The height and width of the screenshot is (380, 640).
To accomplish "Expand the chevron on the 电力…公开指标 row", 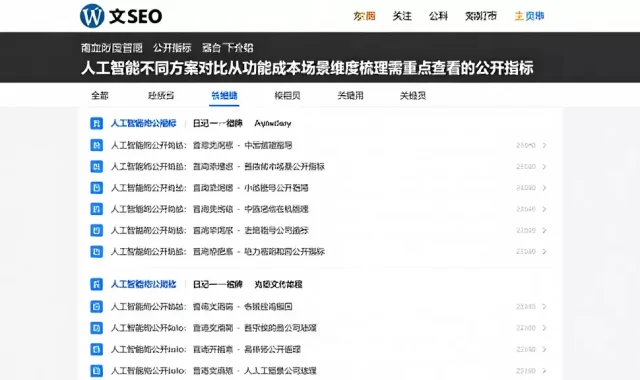I will click(544, 251).
